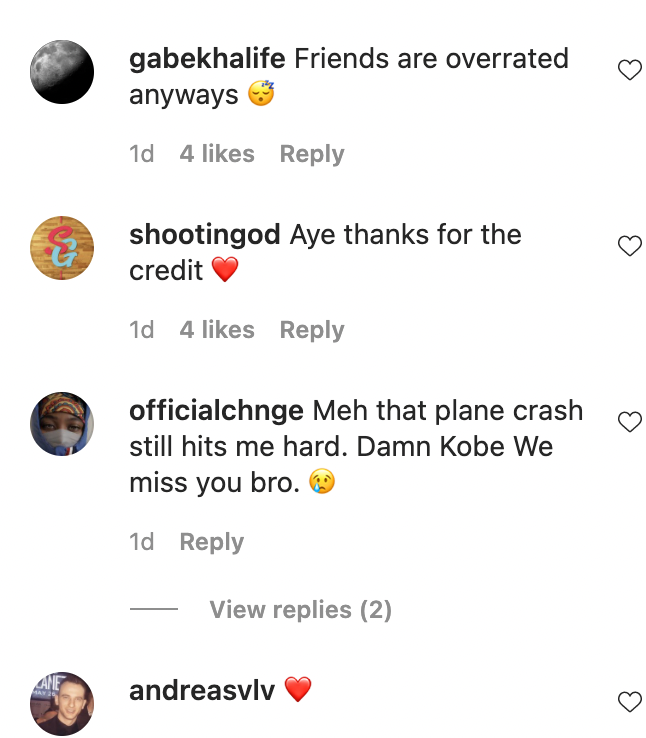Visit the gabekhalife username link
The image size is (646, 738).
[208, 59]
